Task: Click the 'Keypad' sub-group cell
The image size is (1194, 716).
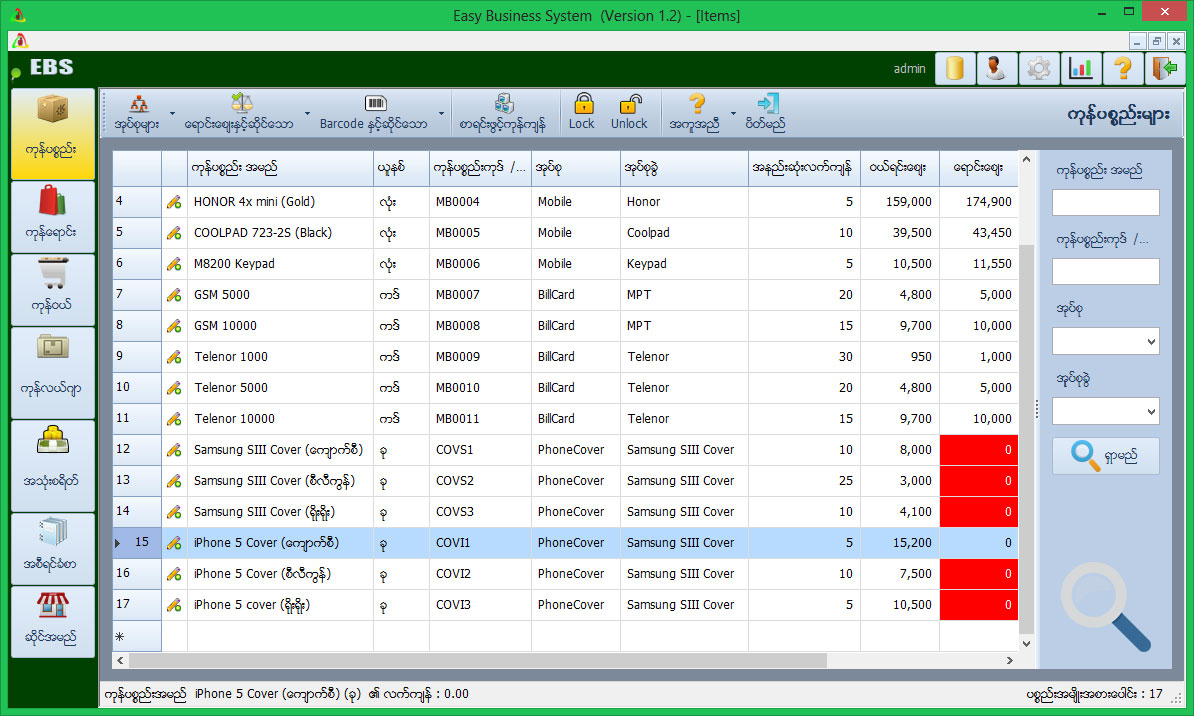Action: click(x=684, y=264)
